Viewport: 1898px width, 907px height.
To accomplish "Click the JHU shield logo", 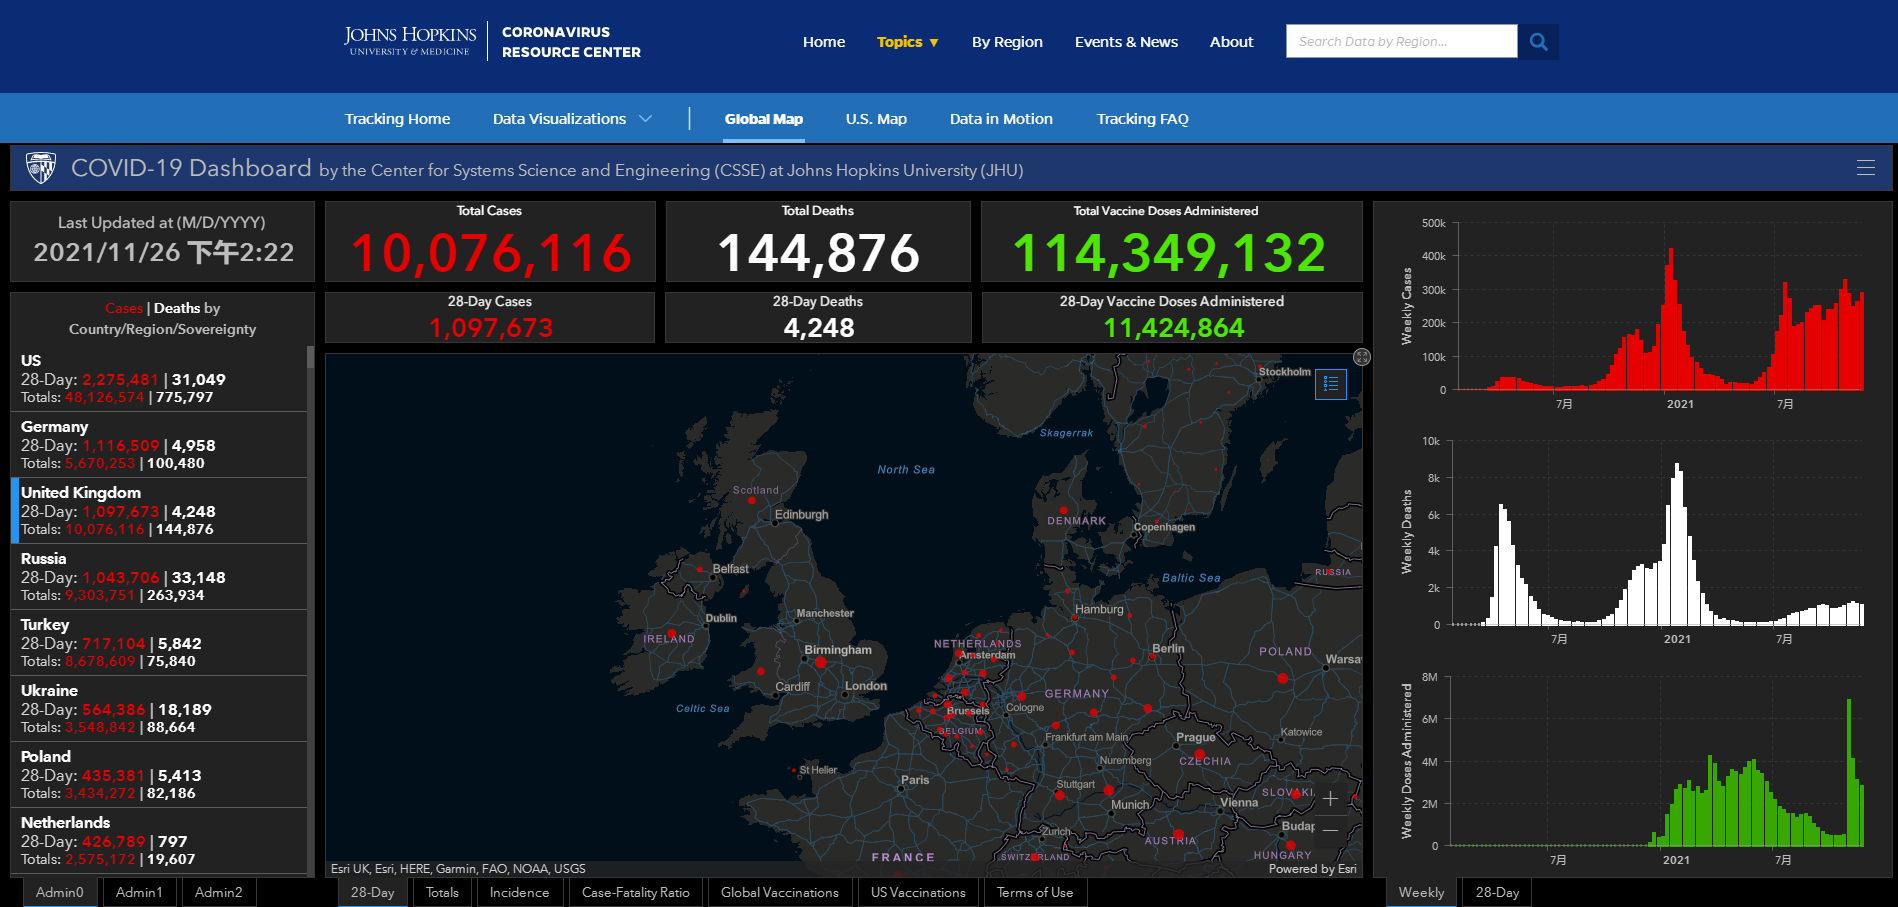I will (41, 168).
